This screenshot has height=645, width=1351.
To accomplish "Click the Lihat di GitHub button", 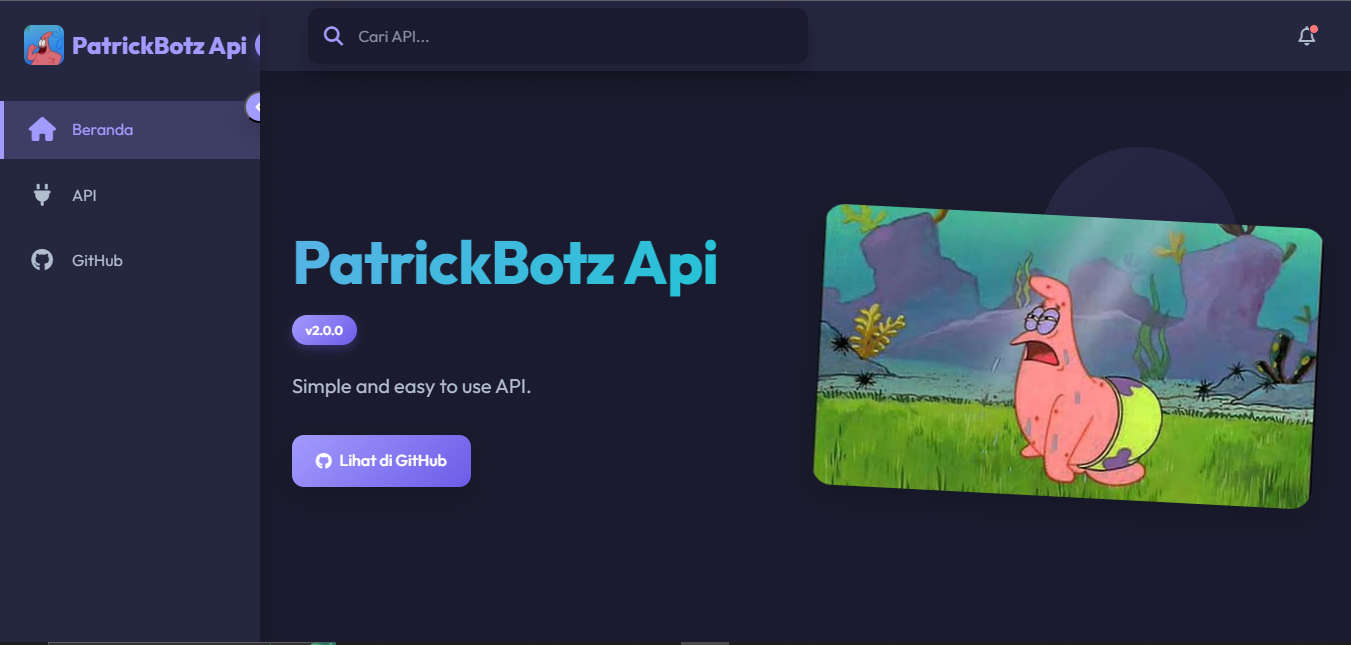I will coord(381,461).
